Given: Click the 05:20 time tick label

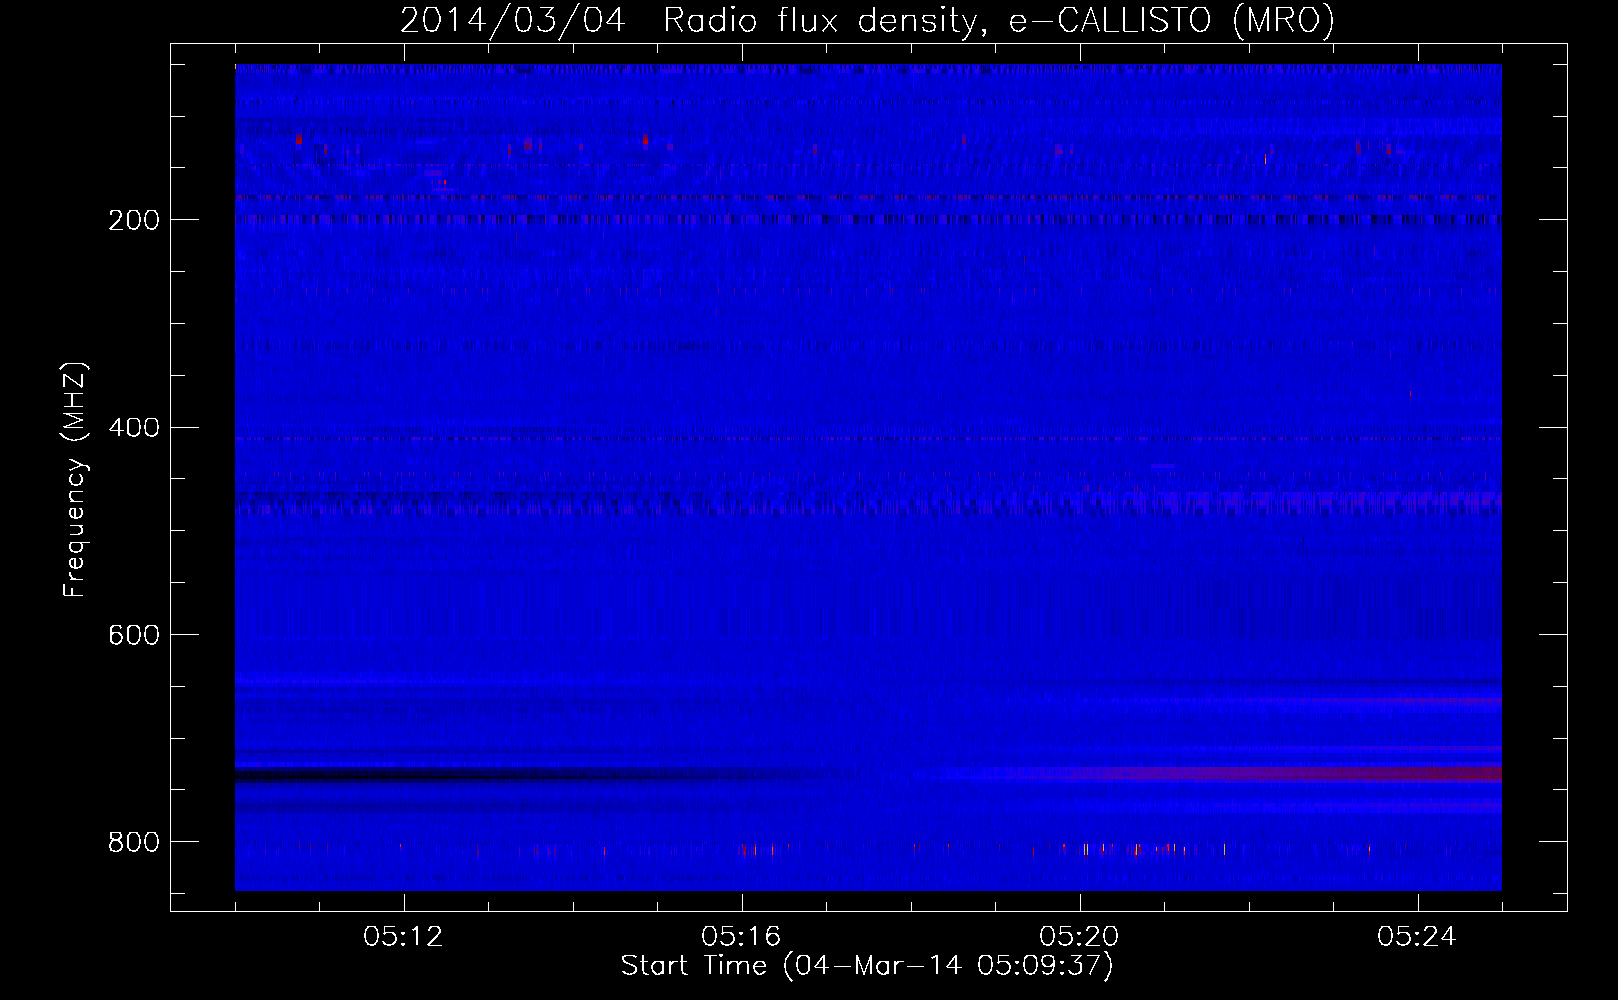Looking at the screenshot, I should [1079, 937].
